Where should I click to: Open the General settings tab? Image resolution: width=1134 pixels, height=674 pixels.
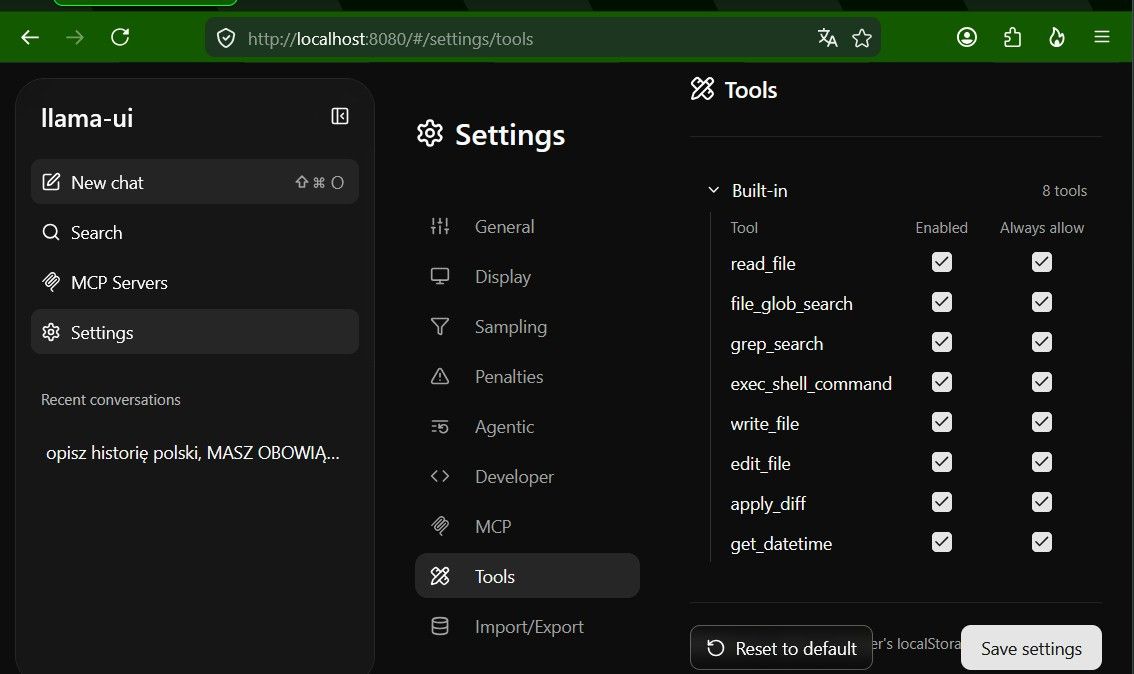[527, 226]
